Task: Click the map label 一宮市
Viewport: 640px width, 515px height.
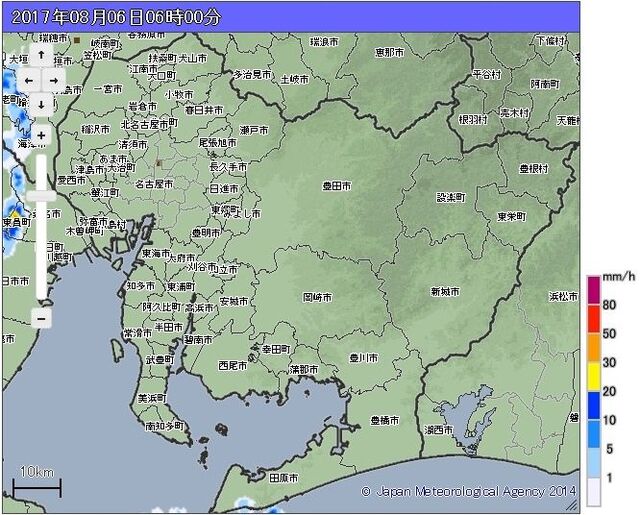Action: (x=108, y=89)
